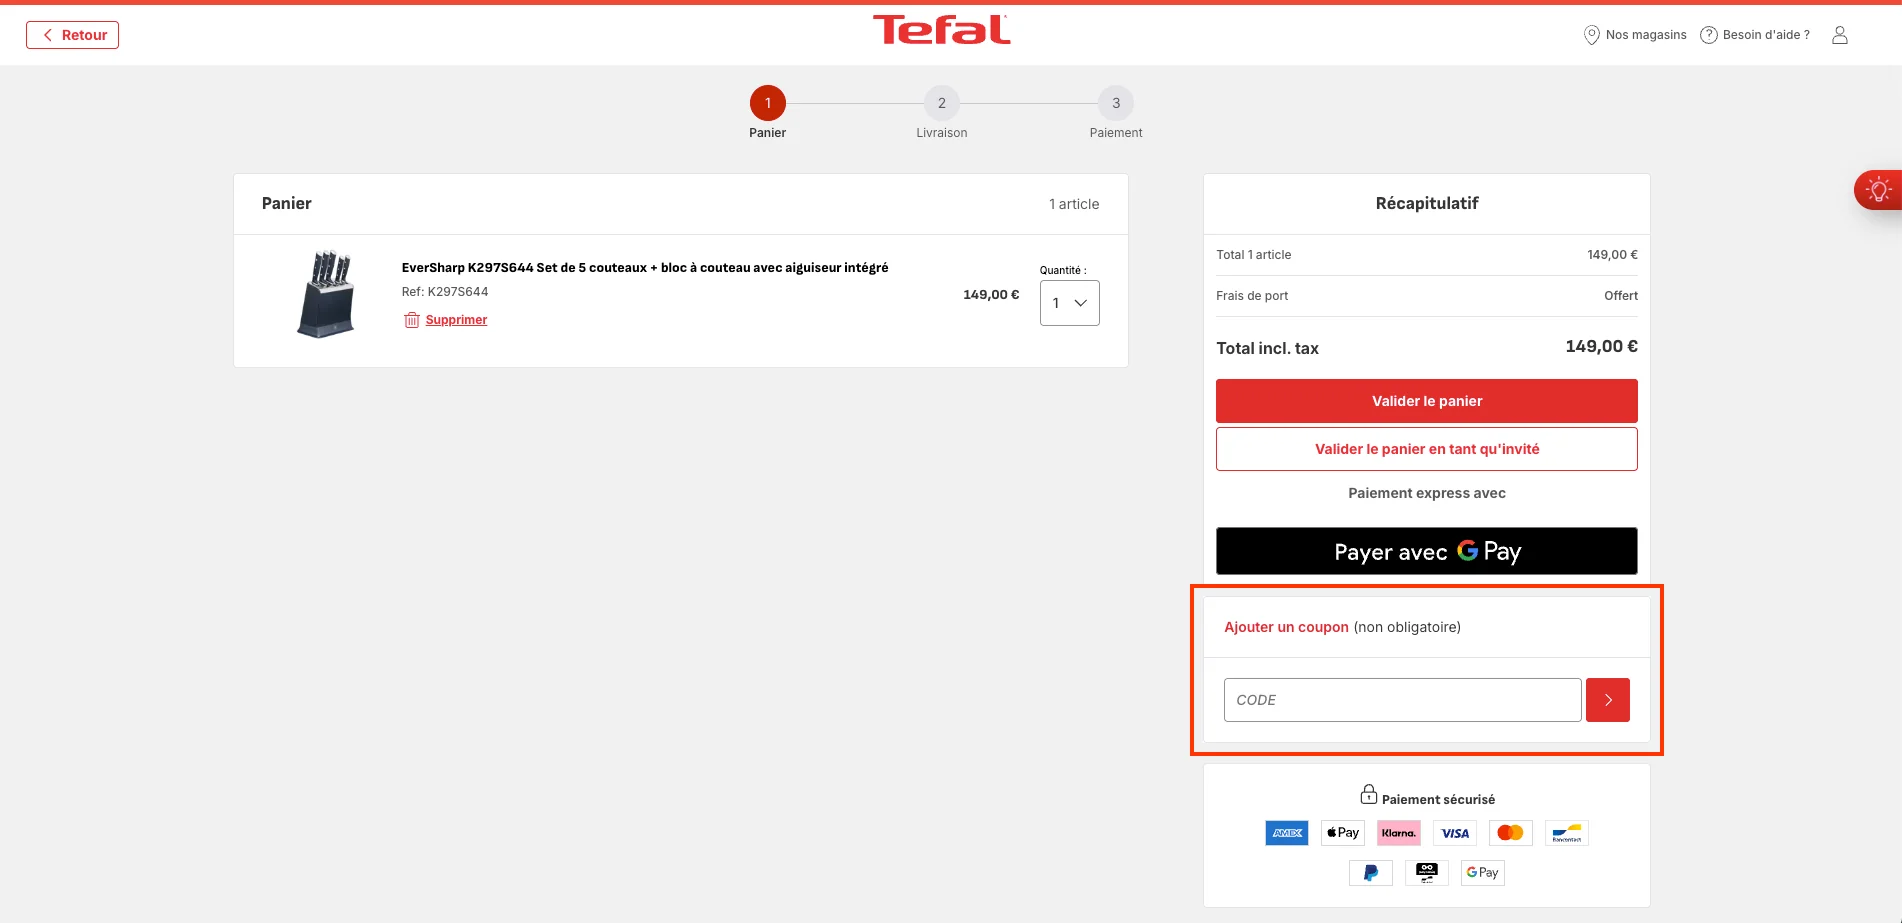Click the black-and-white payment icon beside PayPal
This screenshot has width=1902, height=923.
[x=1426, y=873]
